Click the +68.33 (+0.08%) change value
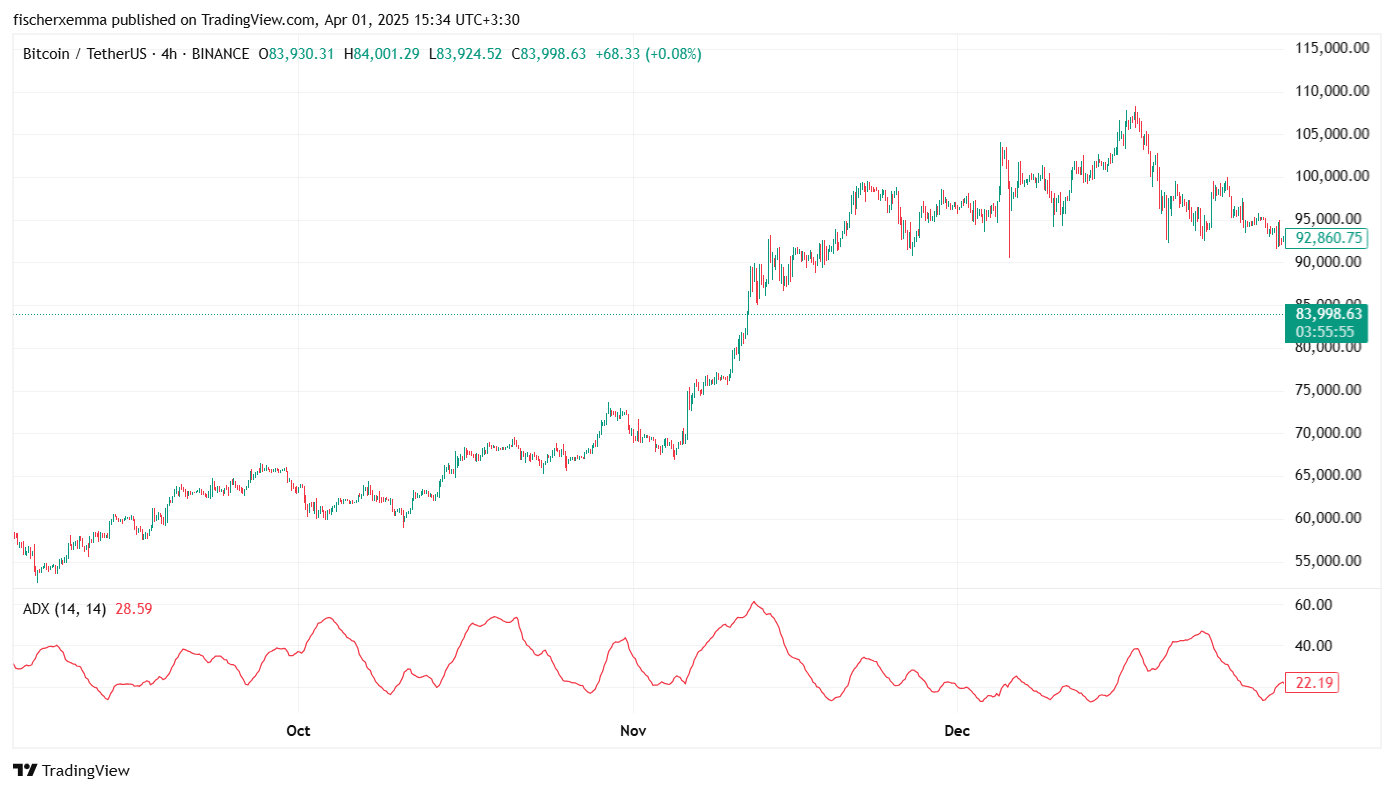The width and height of the screenshot is (1394, 792). point(648,54)
